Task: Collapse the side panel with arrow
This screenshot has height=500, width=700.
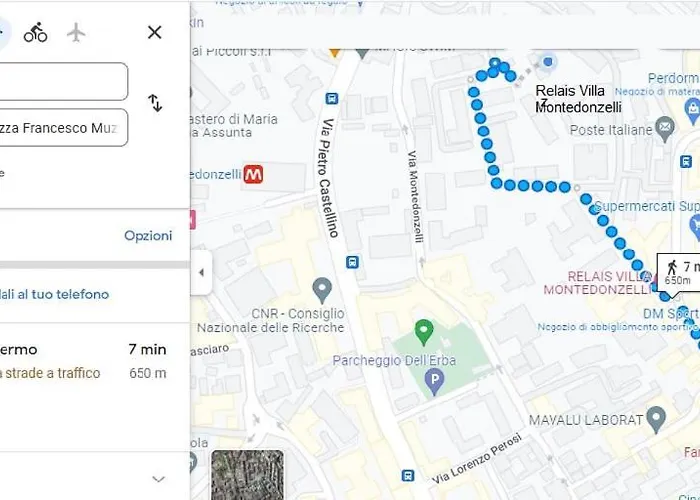Action: [x=201, y=272]
